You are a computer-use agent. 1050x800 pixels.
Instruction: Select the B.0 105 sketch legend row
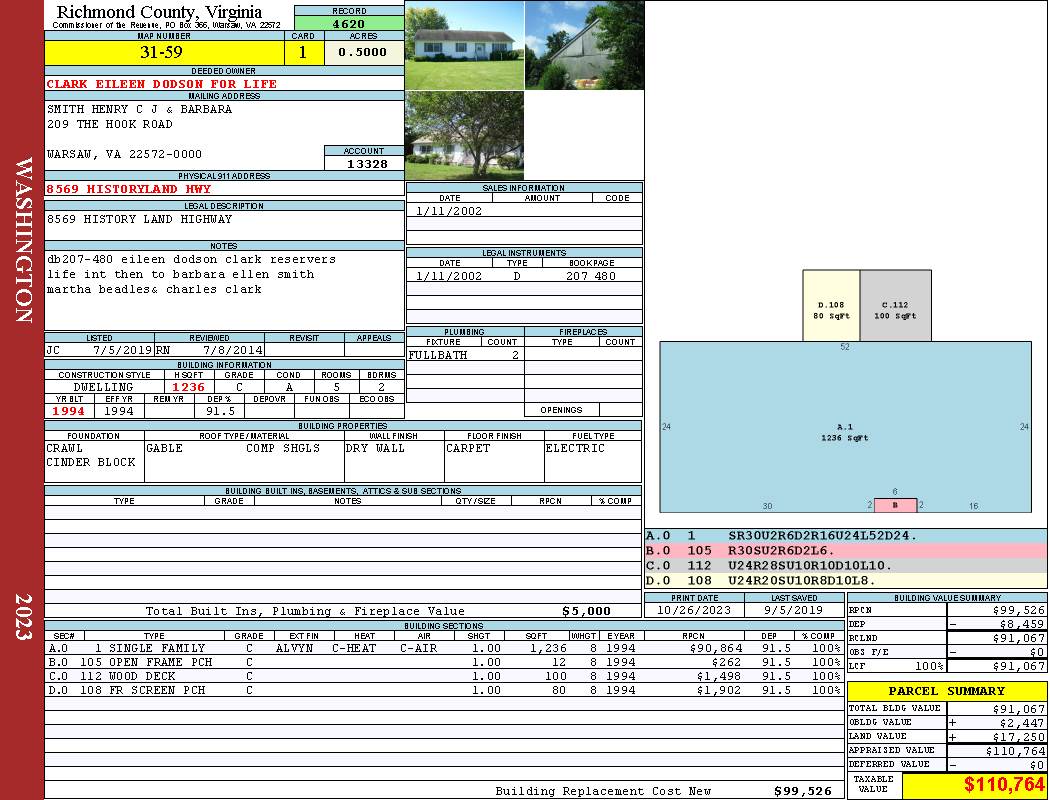pos(845,551)
